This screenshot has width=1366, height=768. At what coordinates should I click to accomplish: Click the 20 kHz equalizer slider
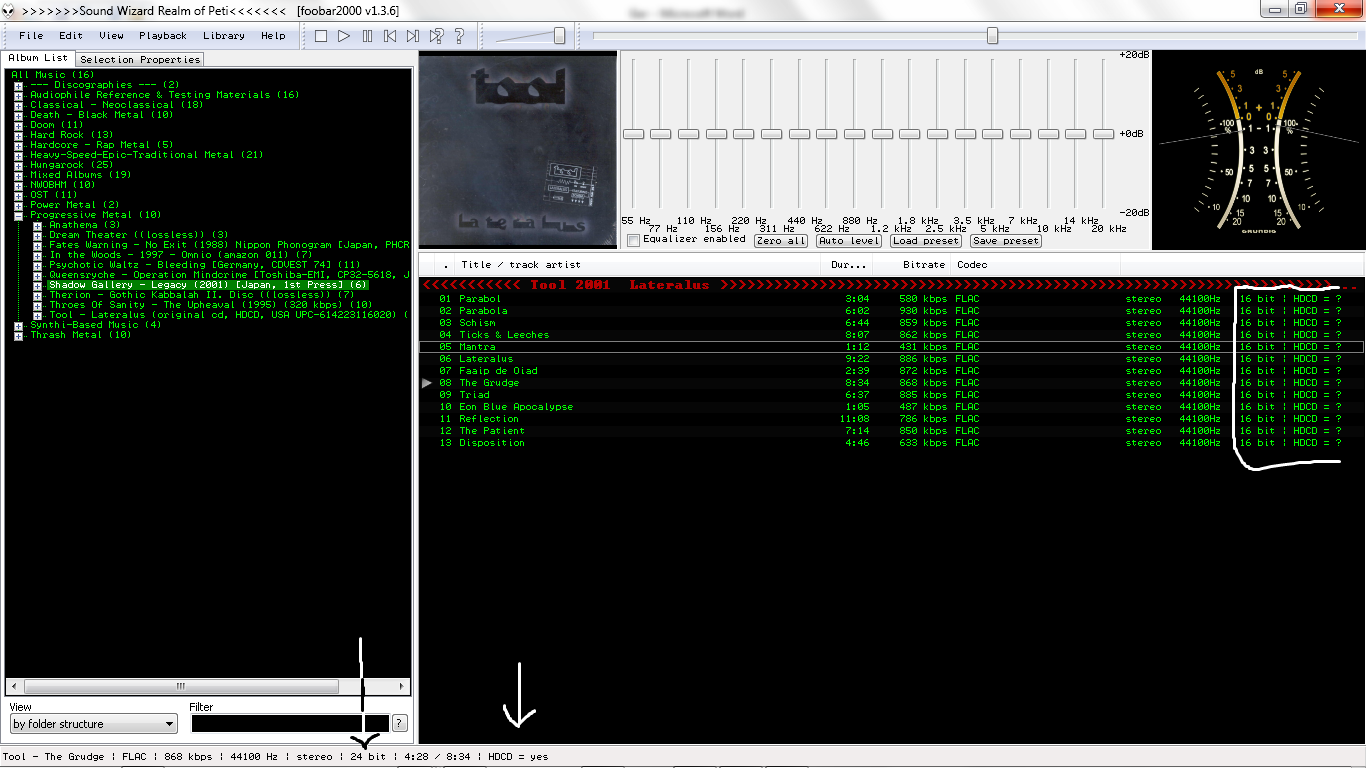[x=1103, y=134]
